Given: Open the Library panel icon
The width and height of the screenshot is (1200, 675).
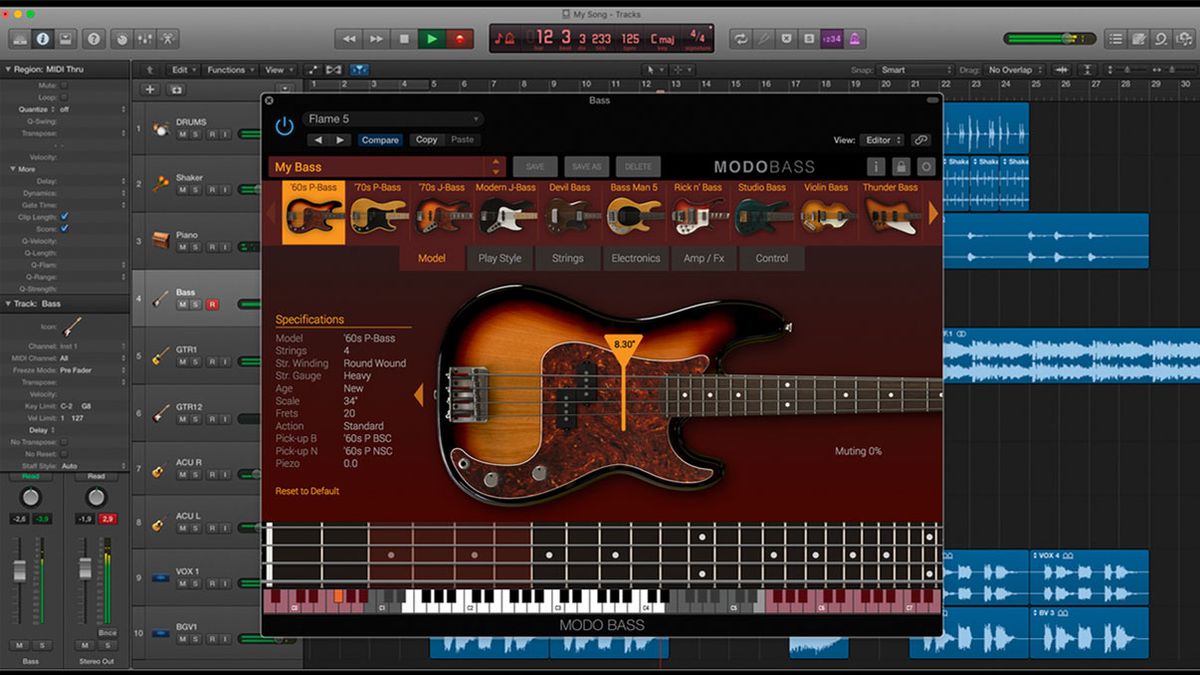Looking at the screenshot, I should click(x=19, y=39).
